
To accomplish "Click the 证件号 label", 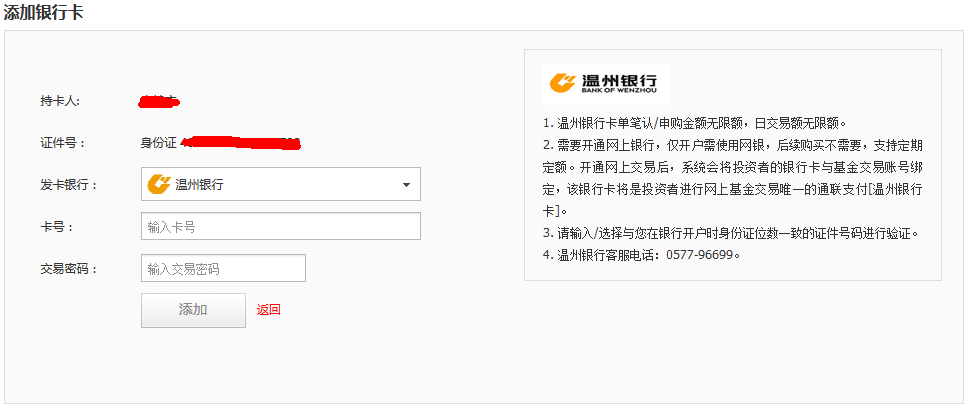I will click(x=60, y=143).
